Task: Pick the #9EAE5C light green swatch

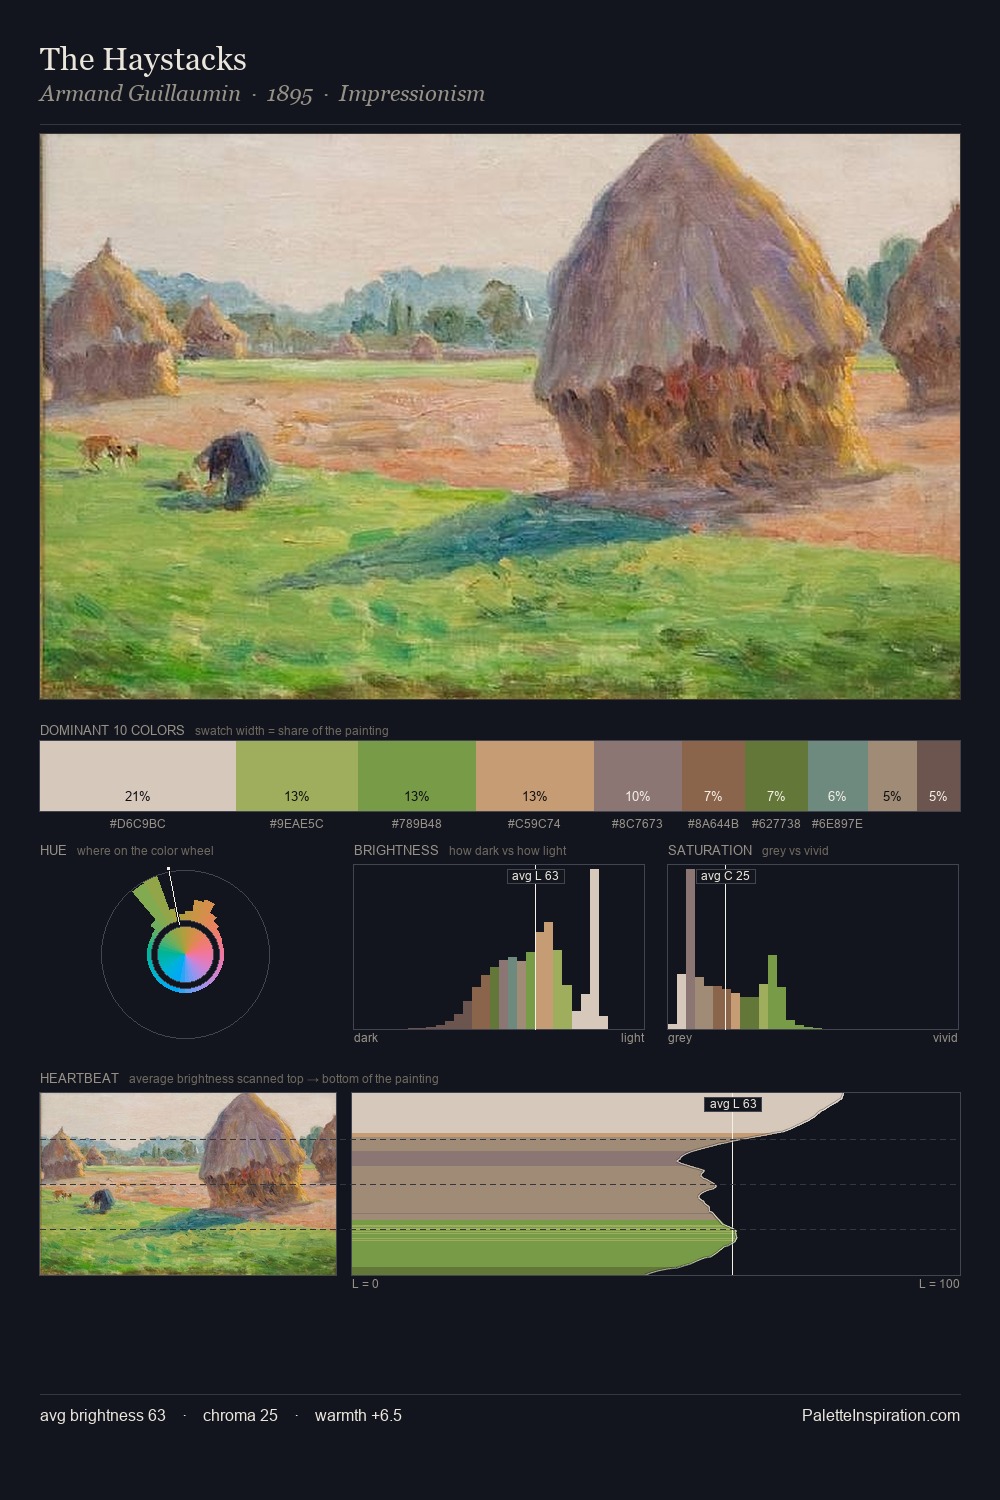Action: pyautogui.click(x=297, y=776)
